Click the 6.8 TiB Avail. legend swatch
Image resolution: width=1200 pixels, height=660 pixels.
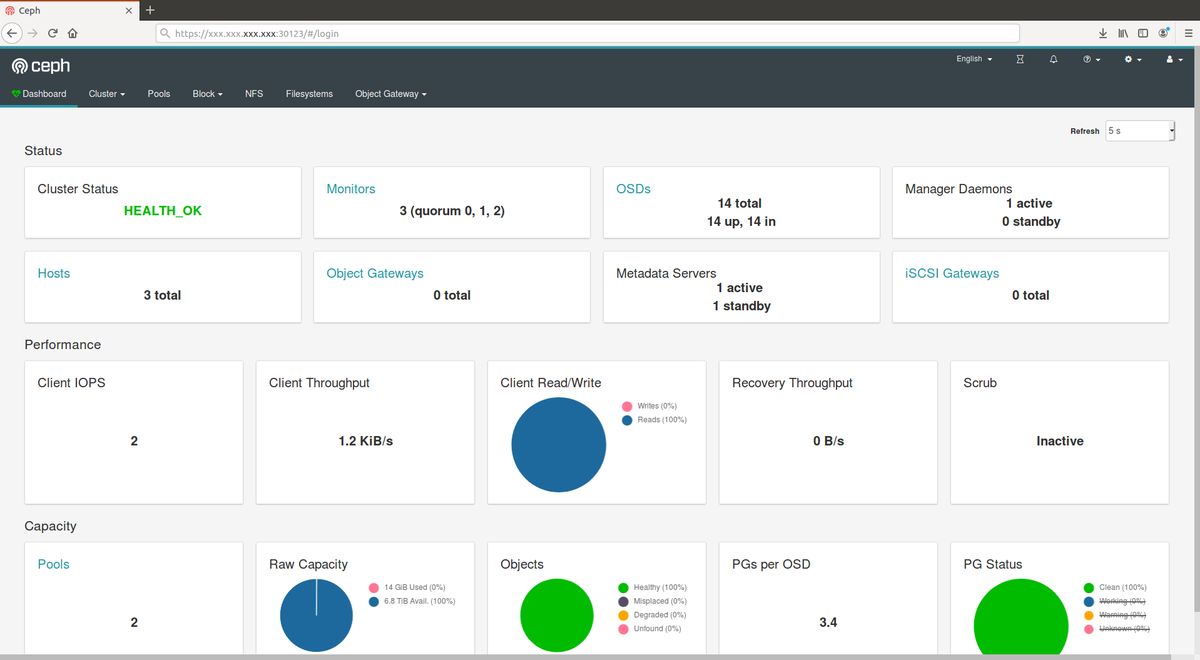[x=374, y=601]
